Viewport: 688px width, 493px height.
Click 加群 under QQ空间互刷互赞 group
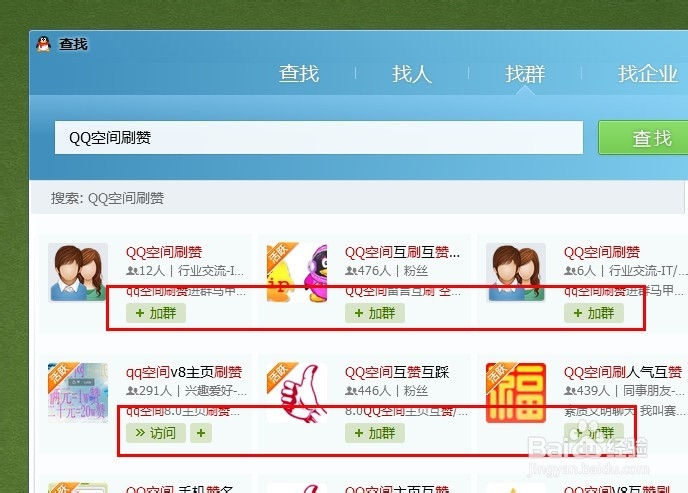coord(374,313)
